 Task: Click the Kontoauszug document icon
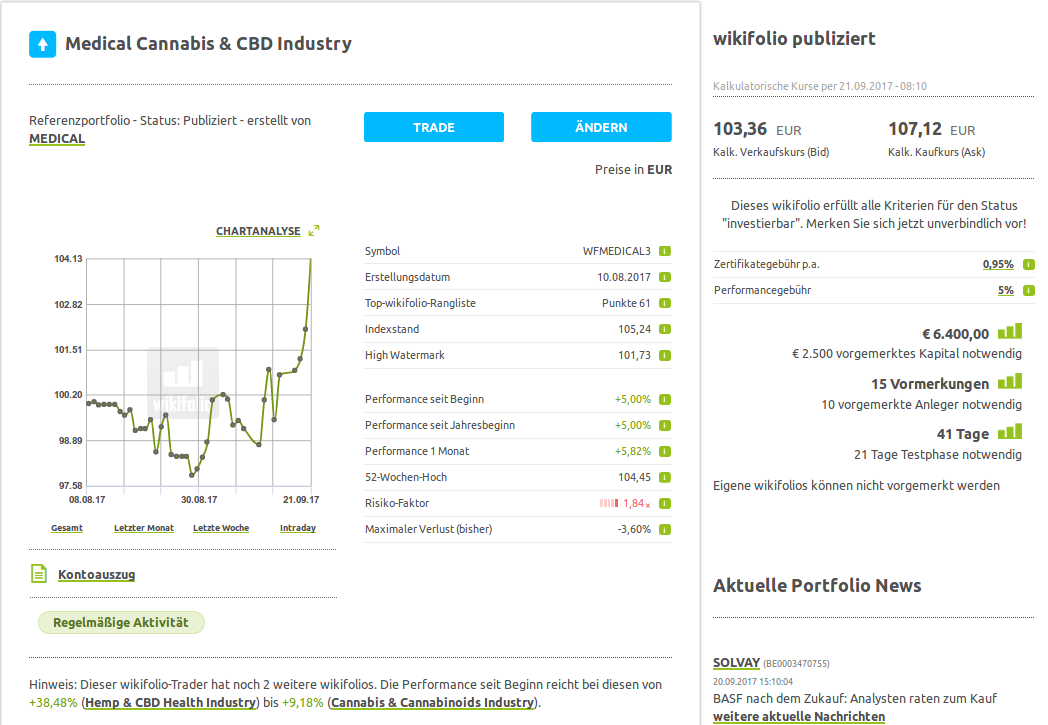(39, 574)
